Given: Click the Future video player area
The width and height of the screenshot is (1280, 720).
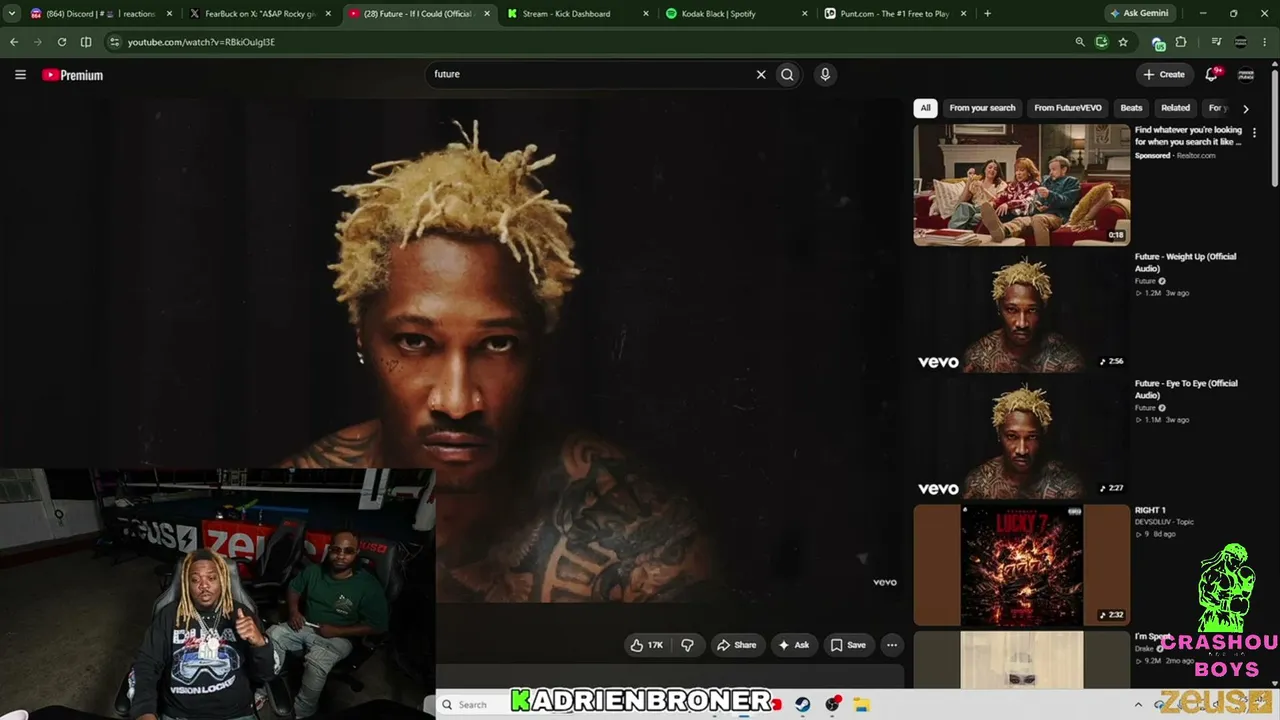Looking at the screenshot, I should [x=452, y=352].
